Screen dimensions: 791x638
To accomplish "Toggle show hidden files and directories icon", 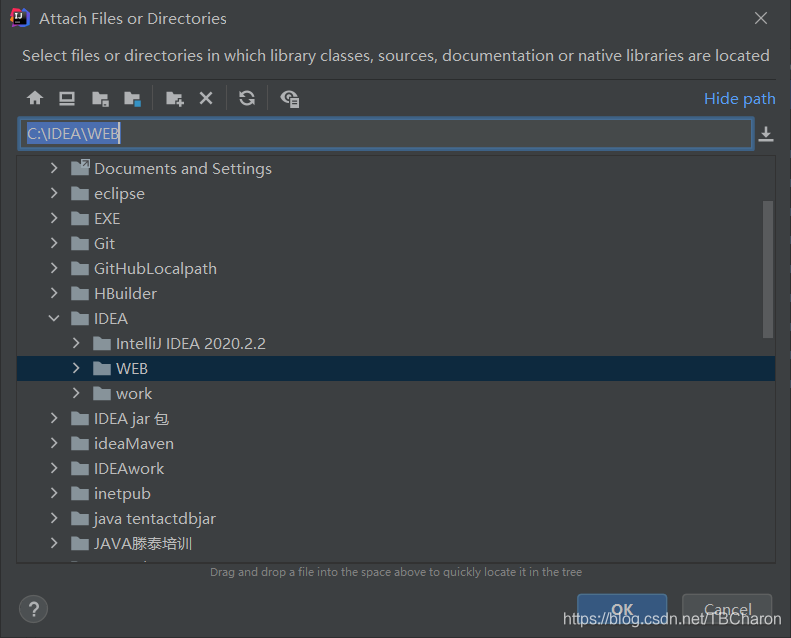I will pos(290,98).
